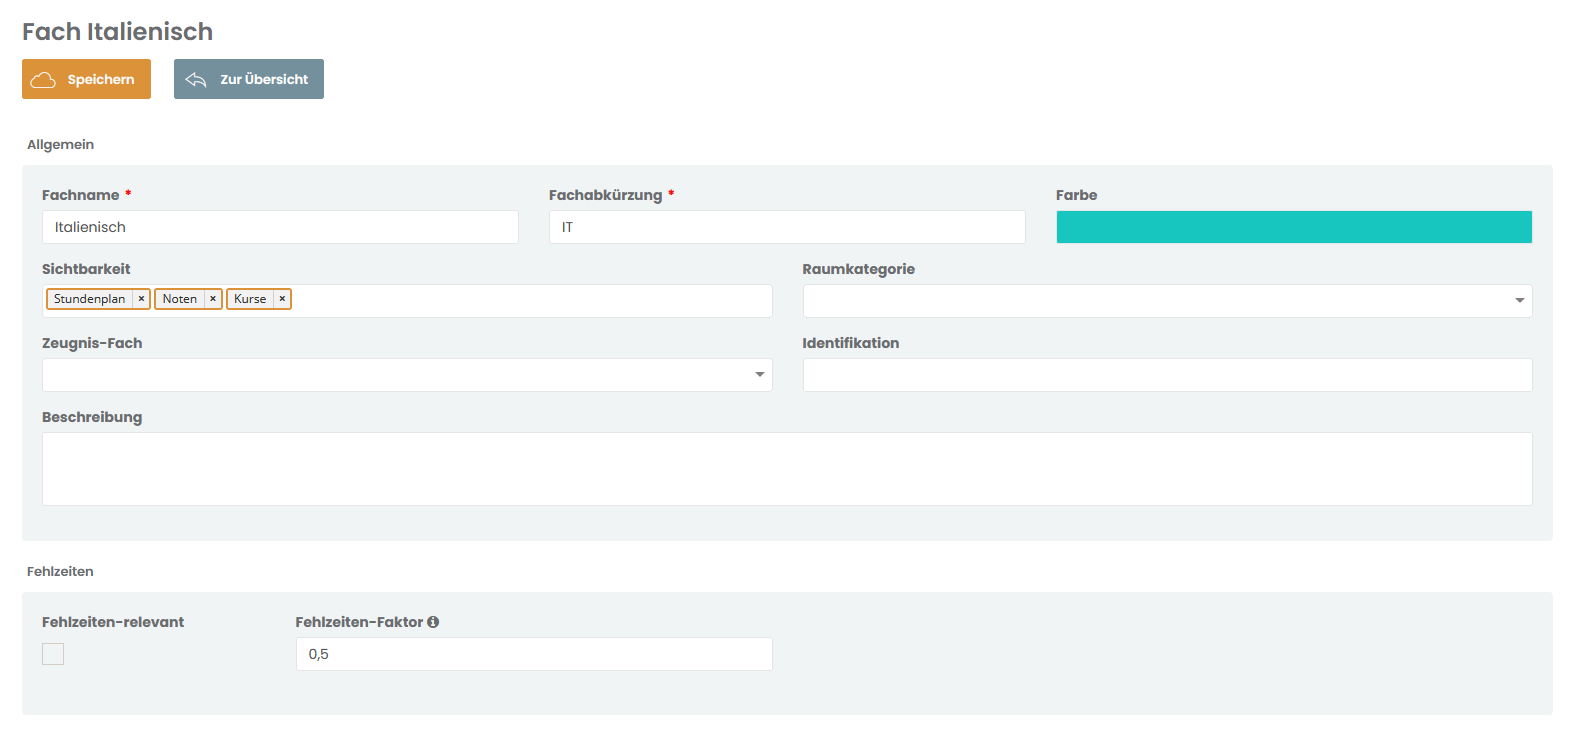Remove the Stundenplan visibility tag
The image size is (1575, 732).
tap(141, 299)
